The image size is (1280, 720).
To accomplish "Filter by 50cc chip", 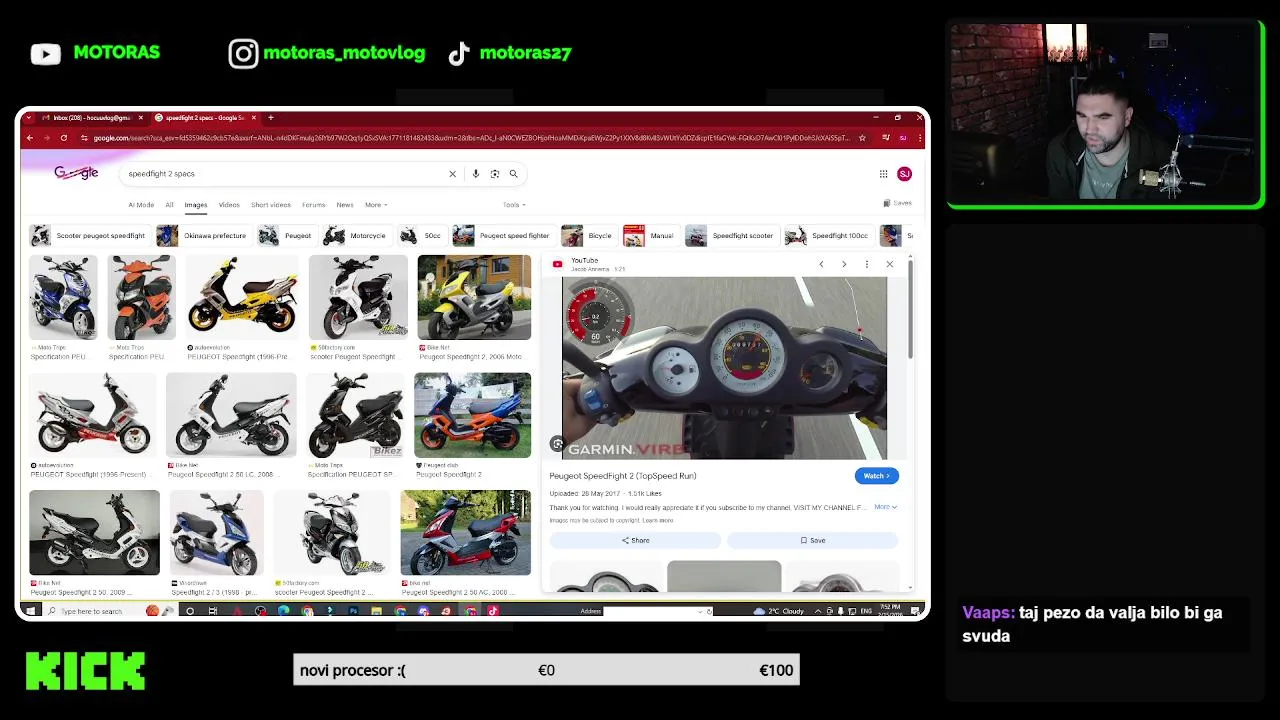I will click(421, 236).
